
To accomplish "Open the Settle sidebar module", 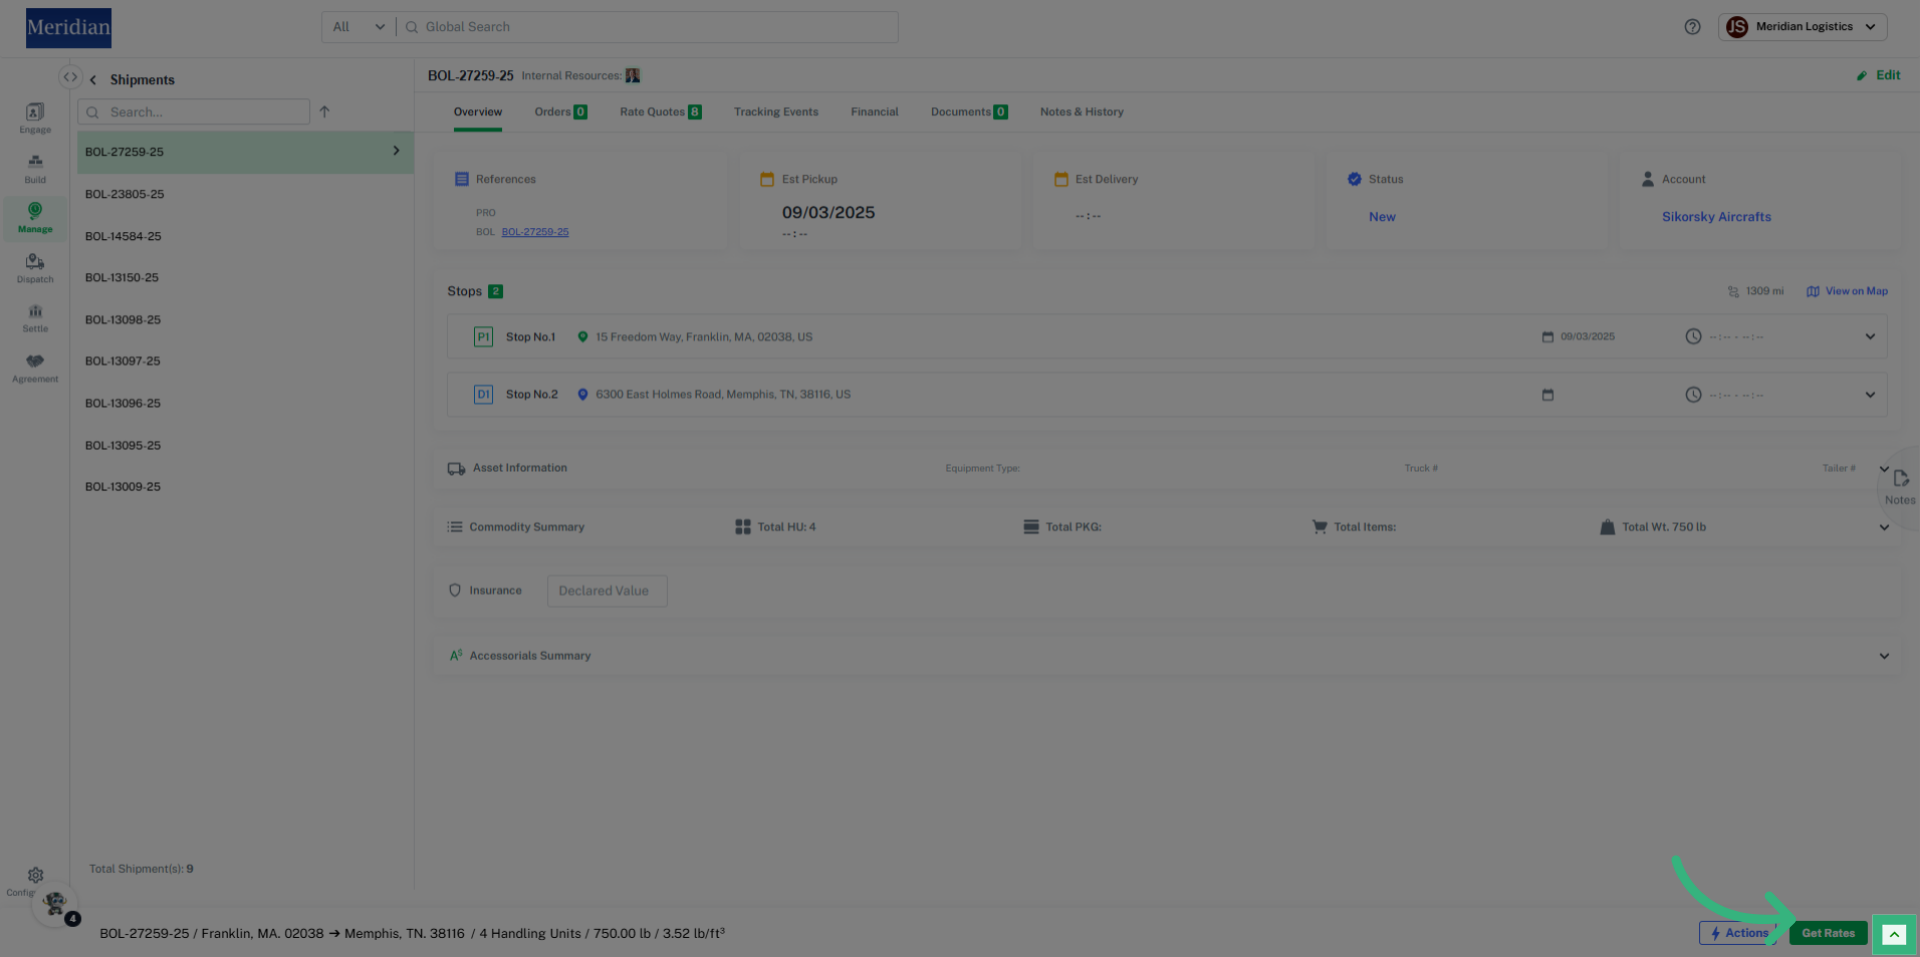I will pos(35,316).
